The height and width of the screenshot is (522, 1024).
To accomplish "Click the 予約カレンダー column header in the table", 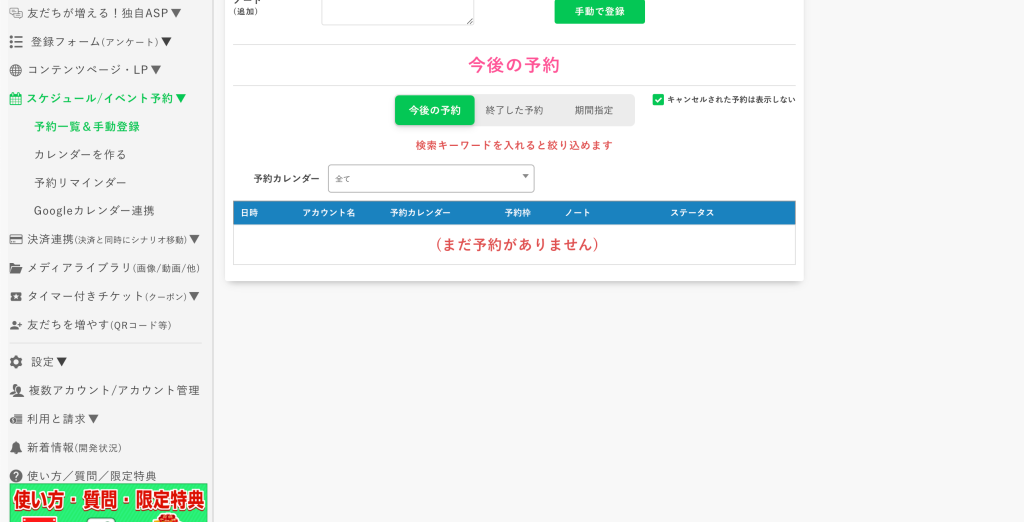I will pos(420,213).
